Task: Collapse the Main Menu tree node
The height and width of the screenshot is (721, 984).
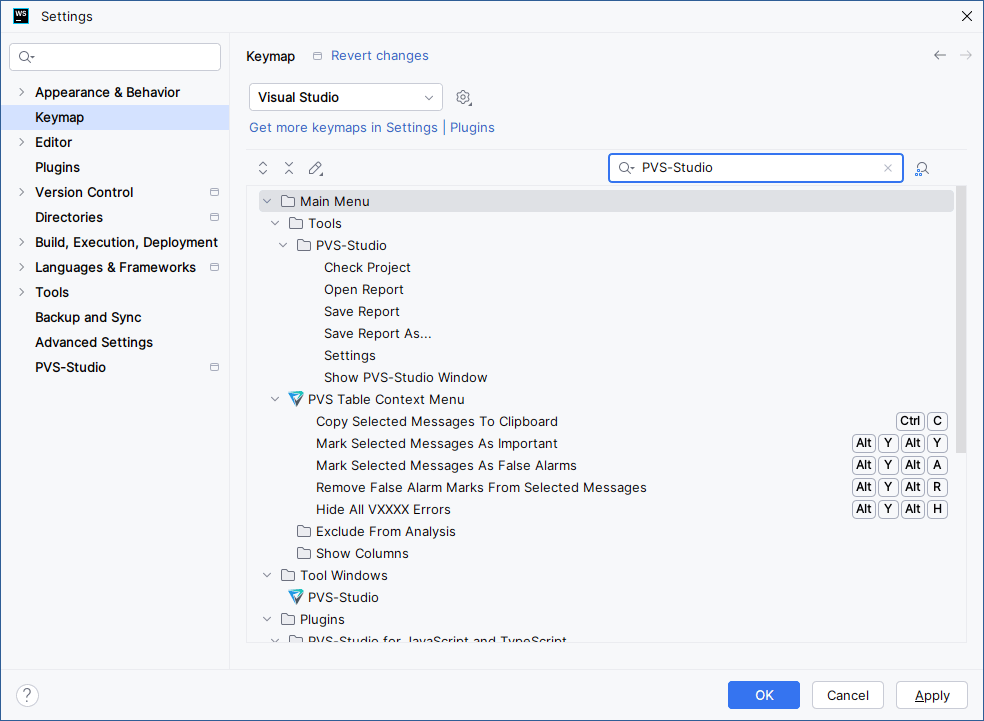Action: pyautogui.click(x=267, y=201)
